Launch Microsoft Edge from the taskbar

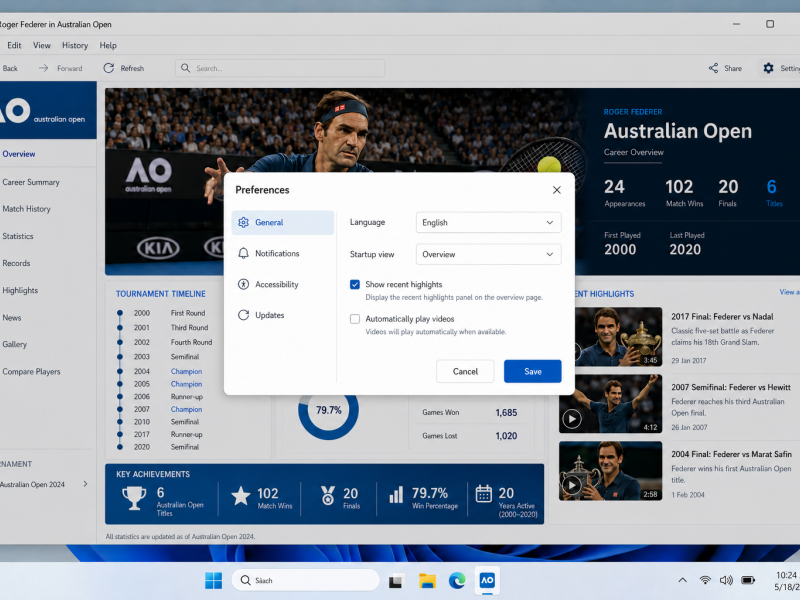457,580
